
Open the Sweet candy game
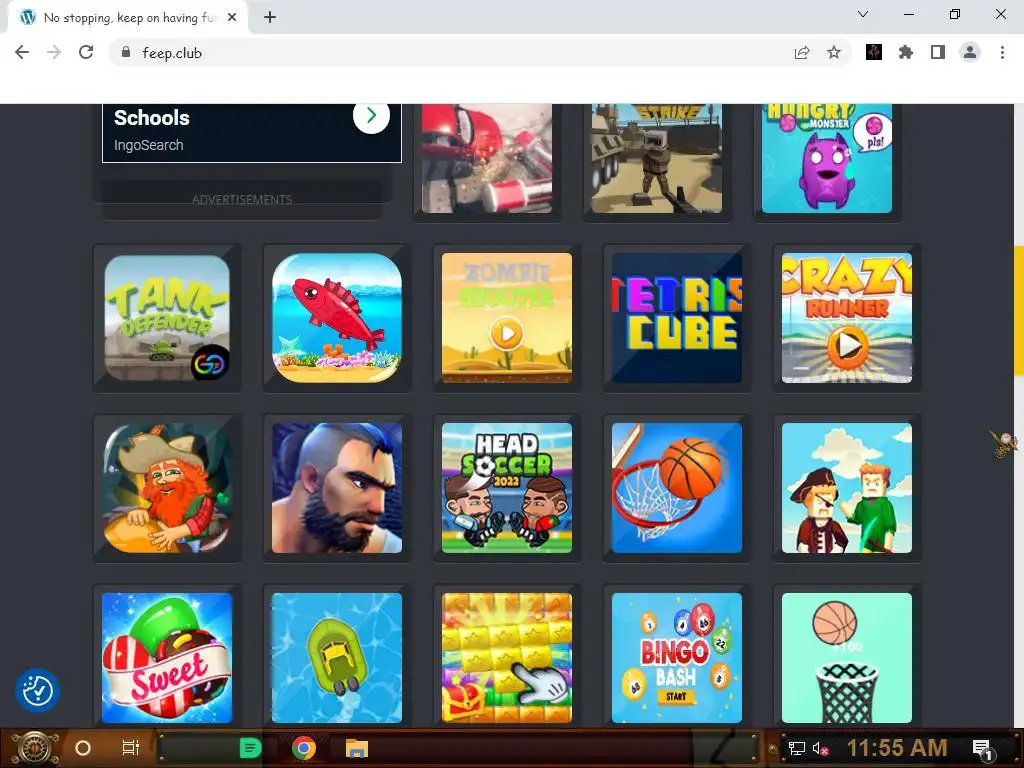pos(167,658)
